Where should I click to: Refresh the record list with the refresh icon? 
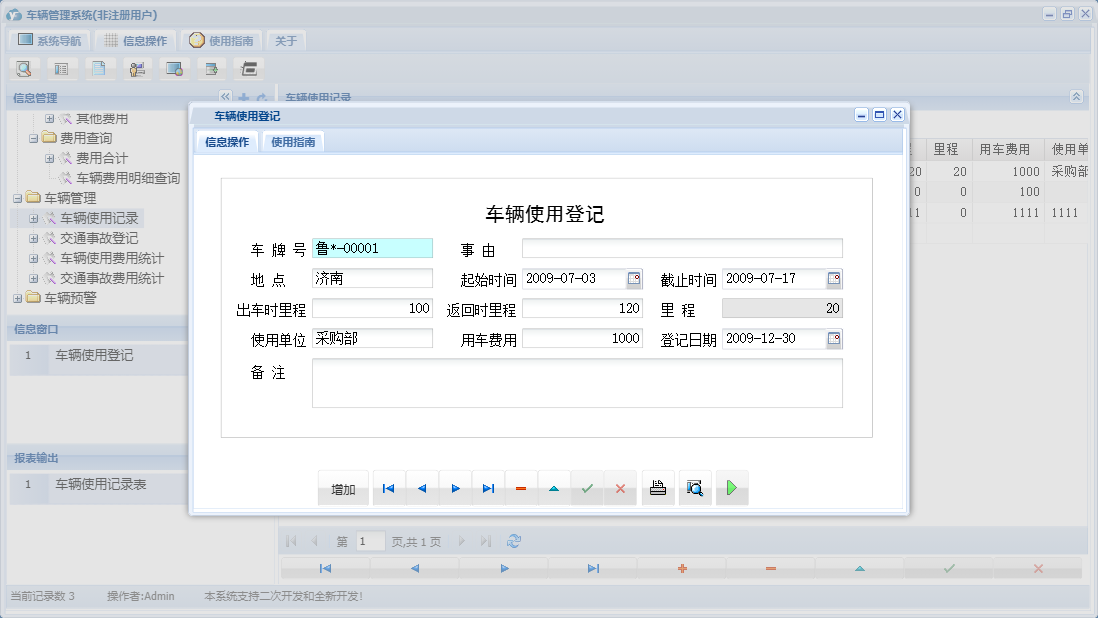(x=514, y=540)
